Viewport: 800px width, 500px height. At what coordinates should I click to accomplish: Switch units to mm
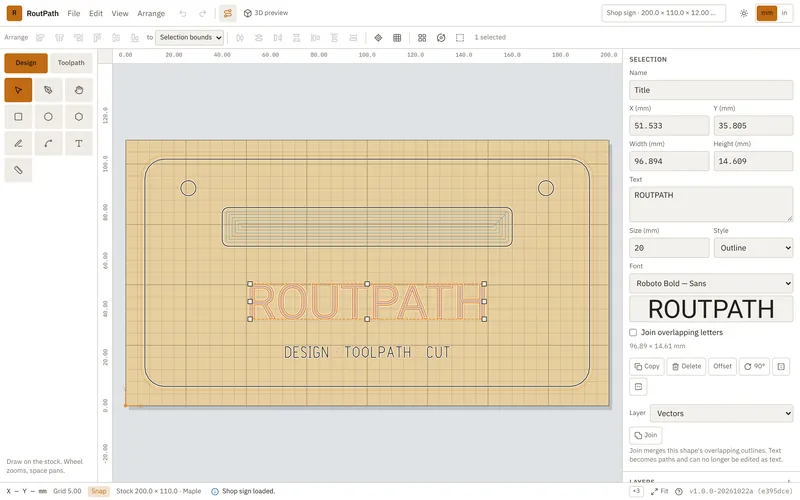pos(766,13)
